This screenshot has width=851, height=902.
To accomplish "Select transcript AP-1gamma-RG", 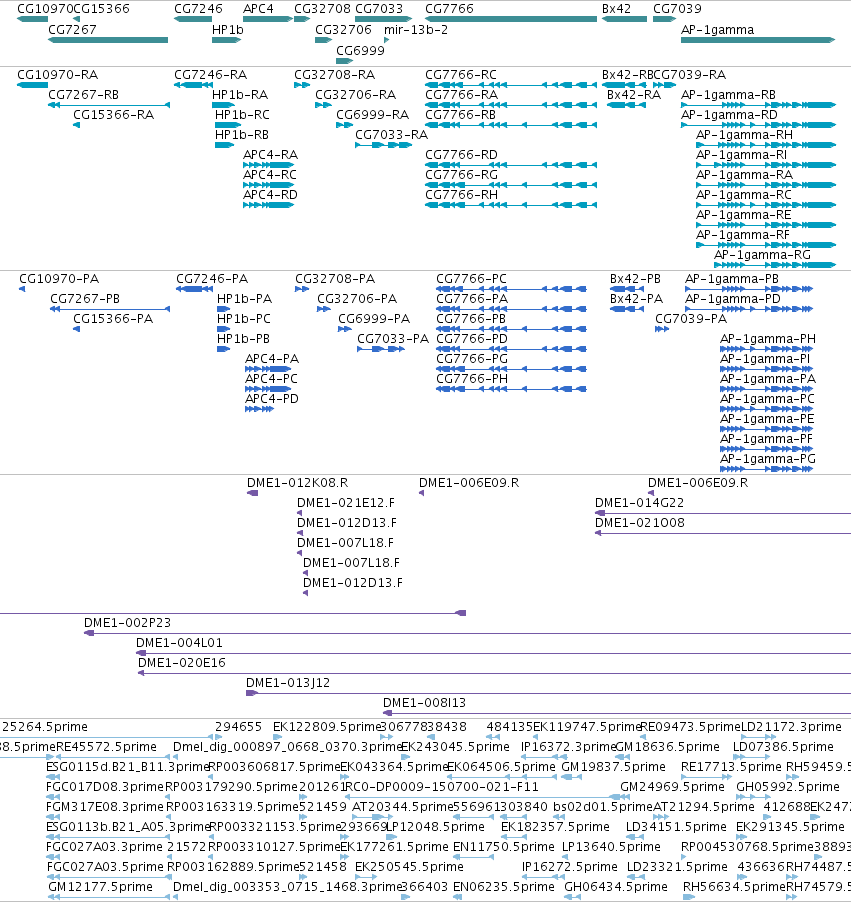I will [762, 255].
